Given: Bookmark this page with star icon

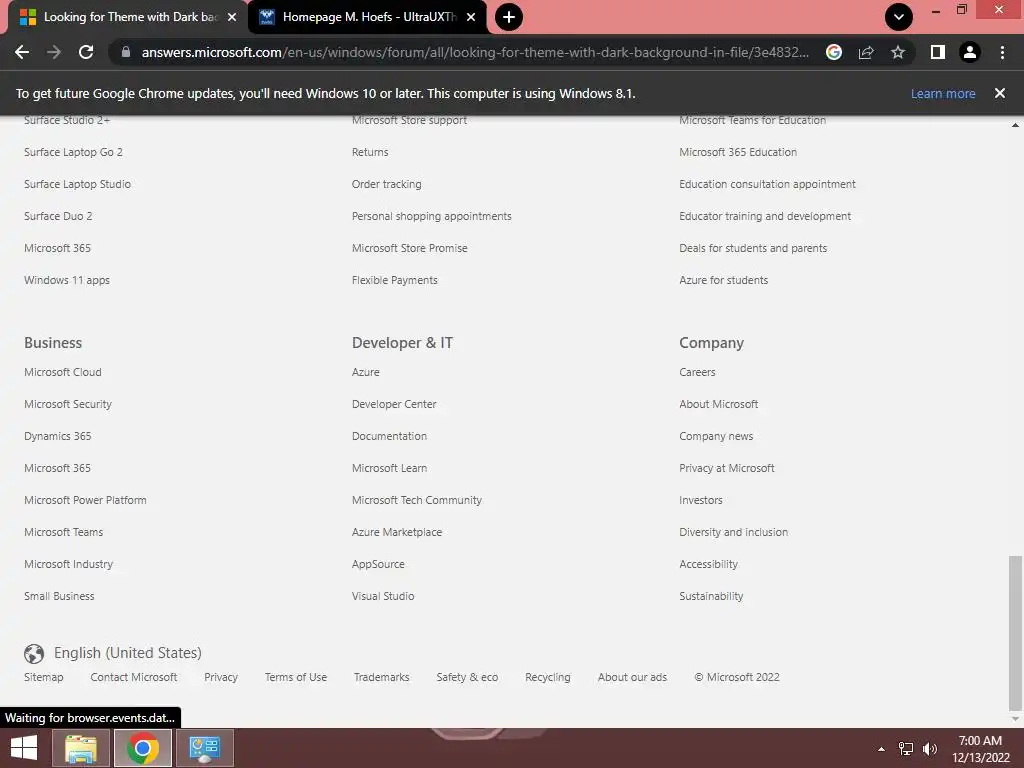Looking at the screenshot, I should (x=898, y=52).
